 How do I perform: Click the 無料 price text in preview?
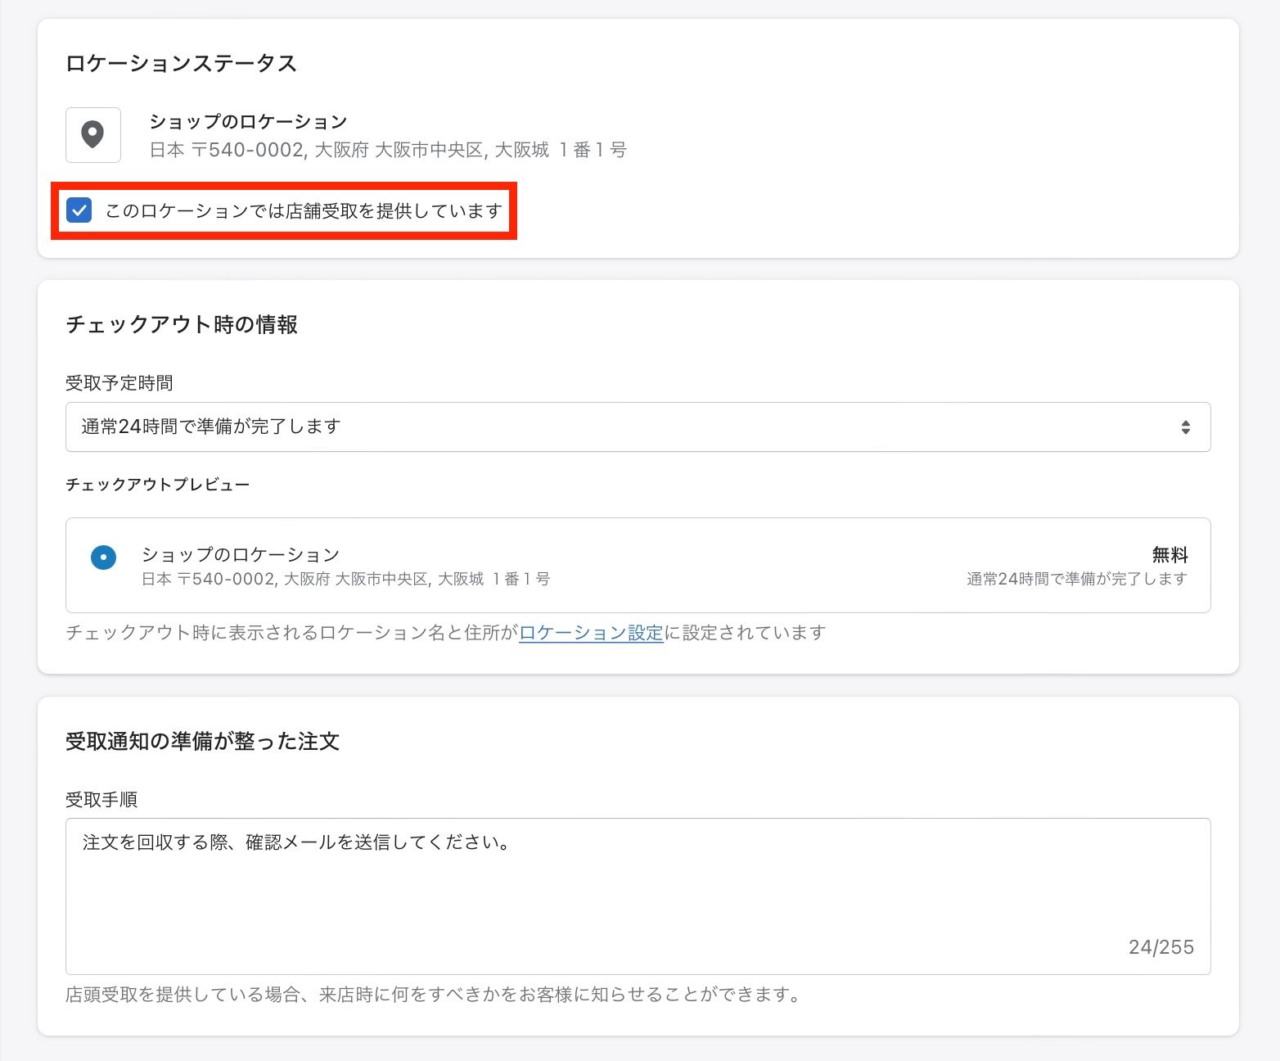[1170, 554]
